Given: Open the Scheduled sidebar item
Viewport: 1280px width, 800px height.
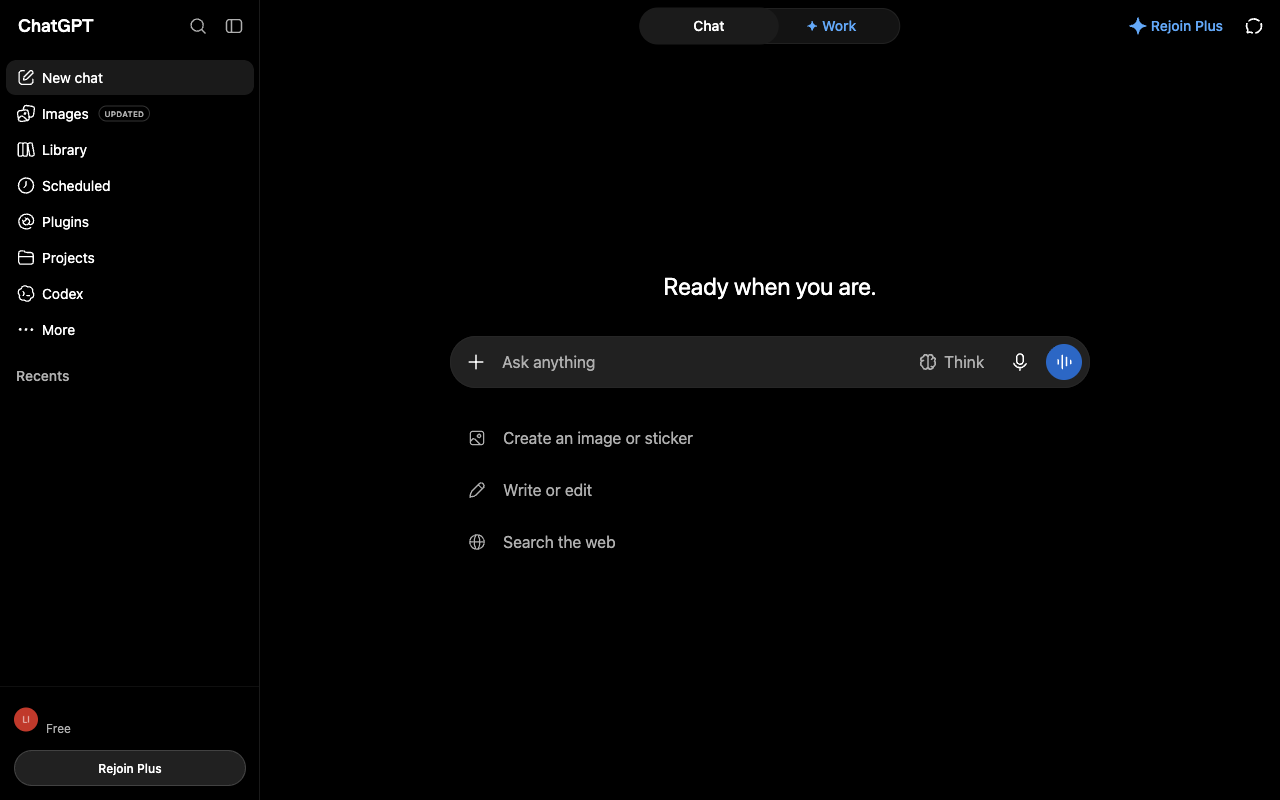Looking at the screenshot, I should [x=130, y=186].
